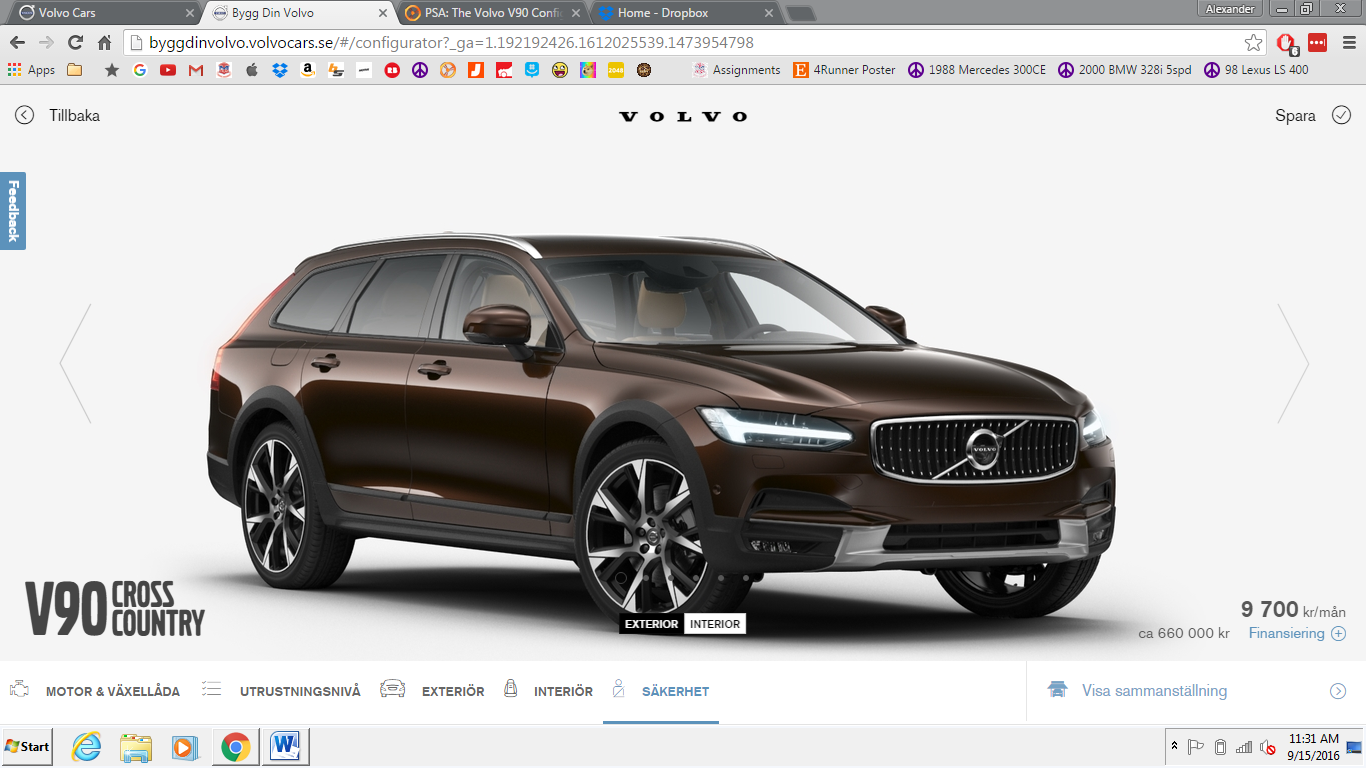Show previous car view with left chevron

[x=76, y=363]
